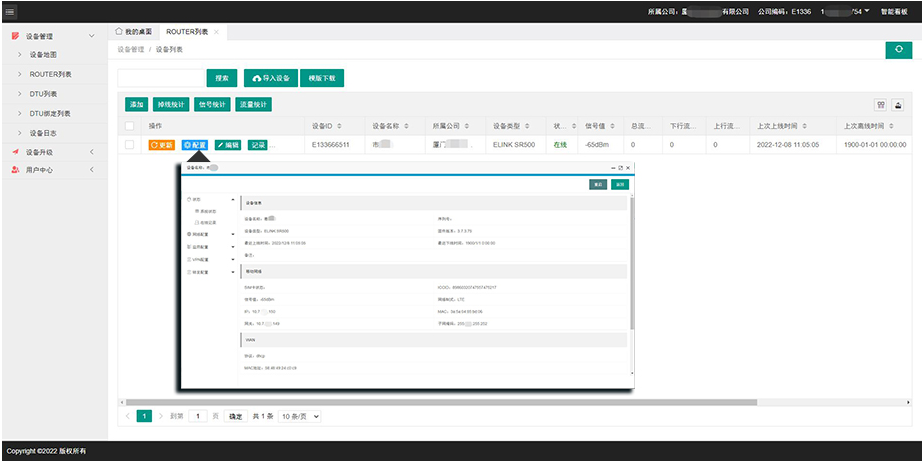Click the hamburger menu icon in top bar
Viewport: 923px width, 465px height.
click(x=10, y=11)
